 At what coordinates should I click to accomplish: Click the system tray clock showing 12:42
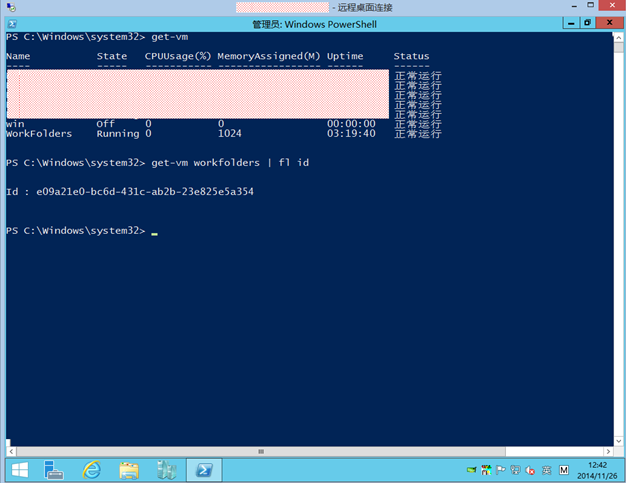(x=596, y=469)
